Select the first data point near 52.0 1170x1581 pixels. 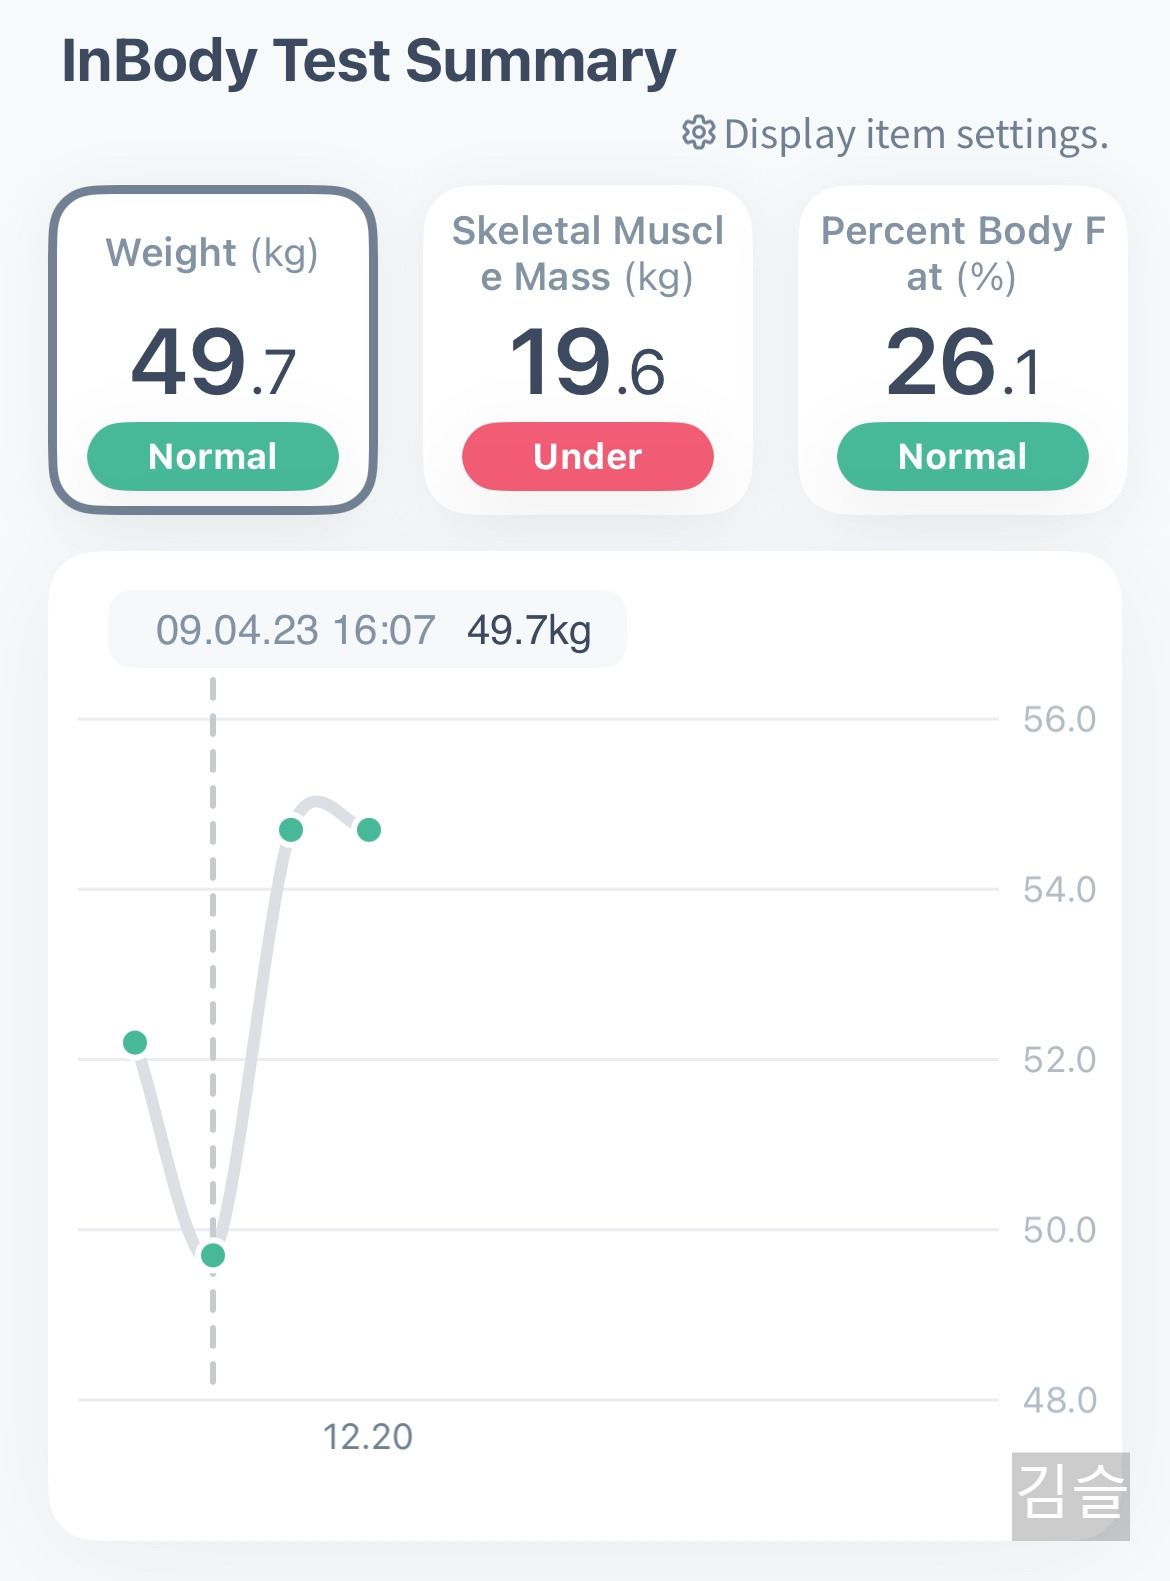click(x=135, y=1043)
